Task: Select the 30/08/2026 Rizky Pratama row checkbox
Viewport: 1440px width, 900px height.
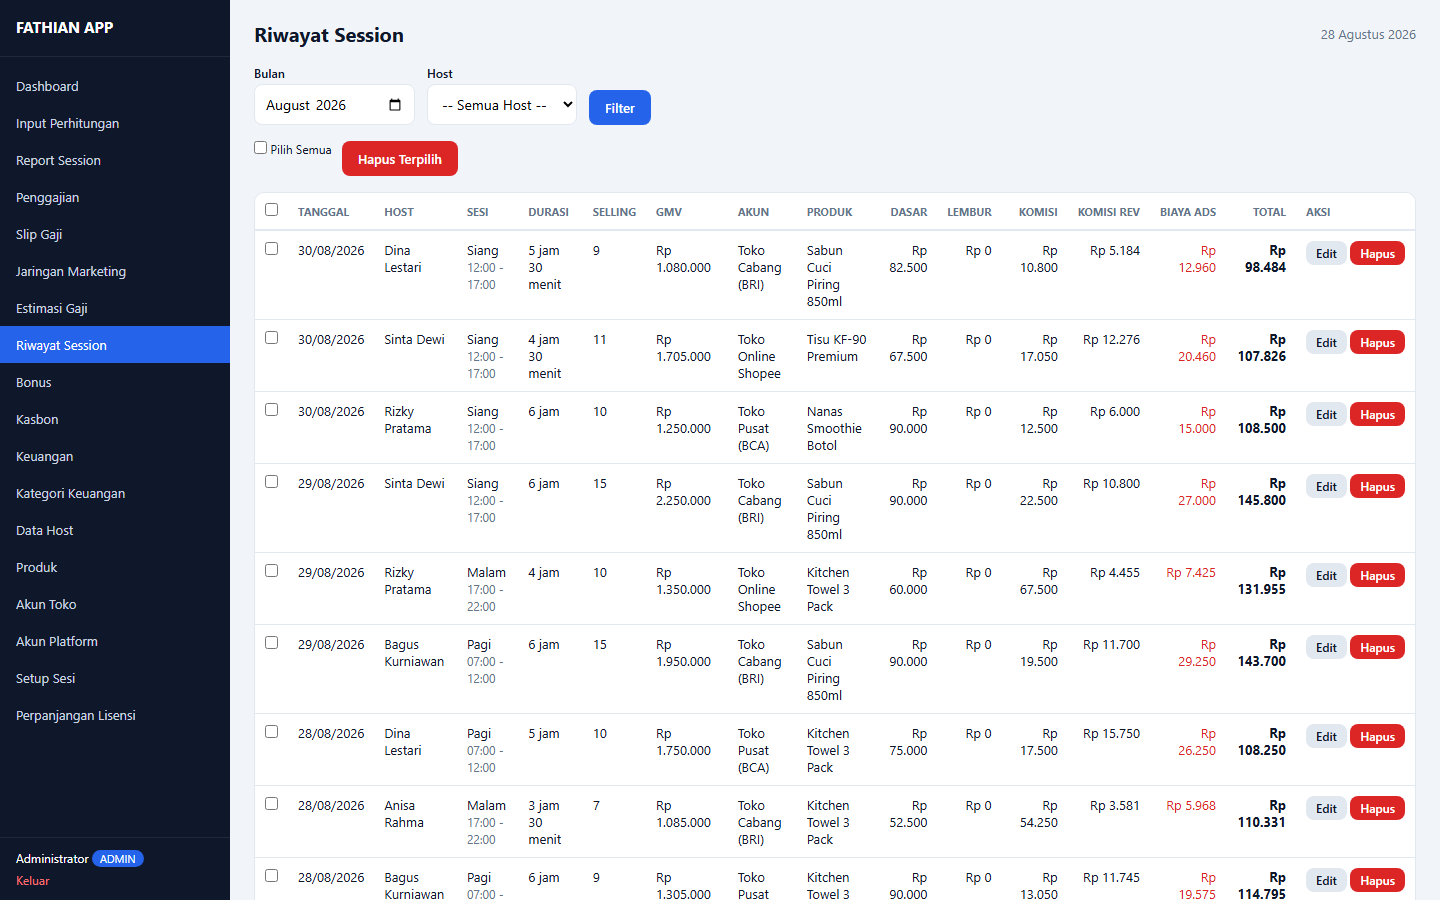Action: click(x=271, y=409)
